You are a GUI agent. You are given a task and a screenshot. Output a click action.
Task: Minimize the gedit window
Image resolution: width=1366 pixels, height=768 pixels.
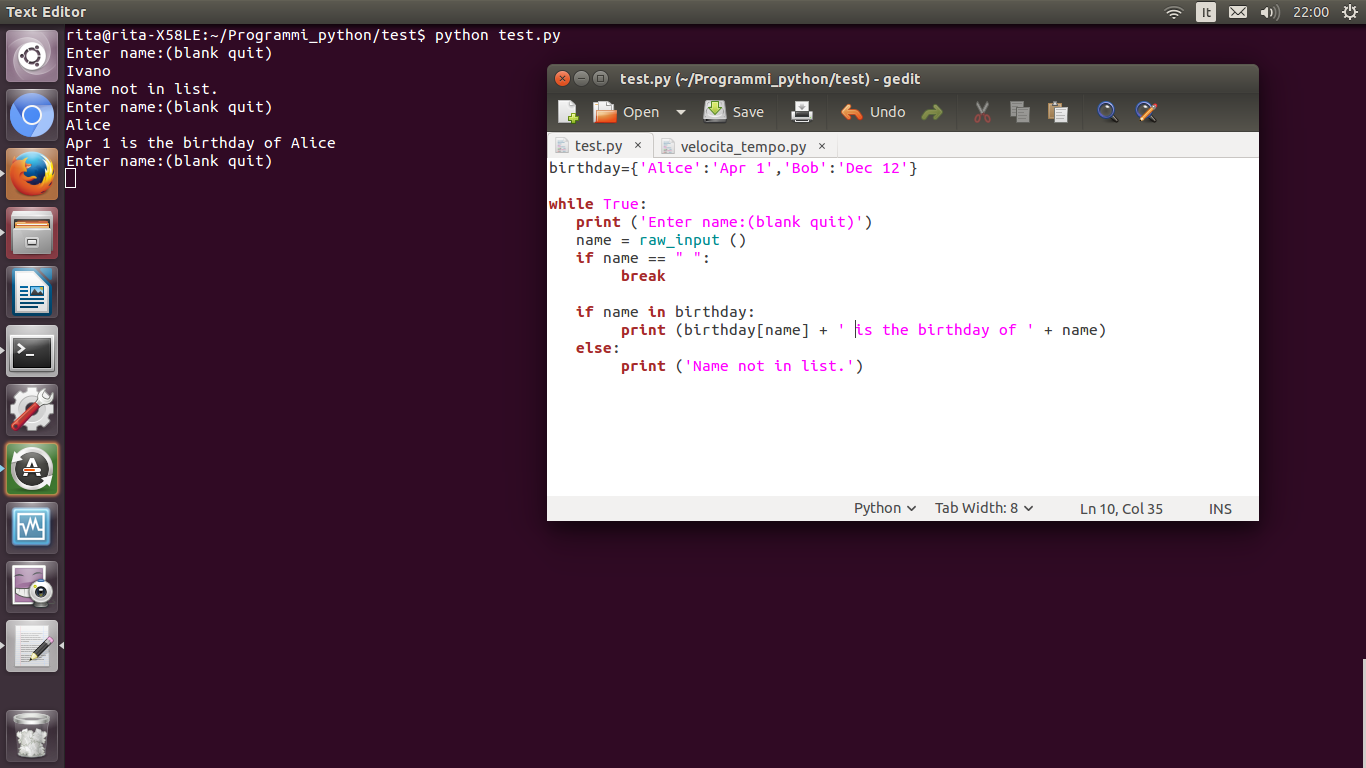click(581, 78)
